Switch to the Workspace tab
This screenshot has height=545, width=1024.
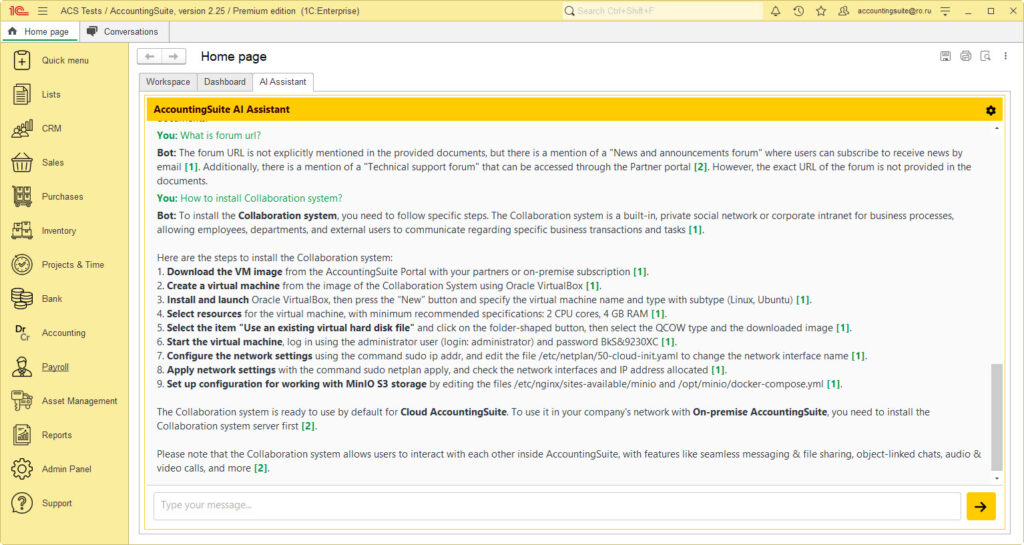(167, 82)
